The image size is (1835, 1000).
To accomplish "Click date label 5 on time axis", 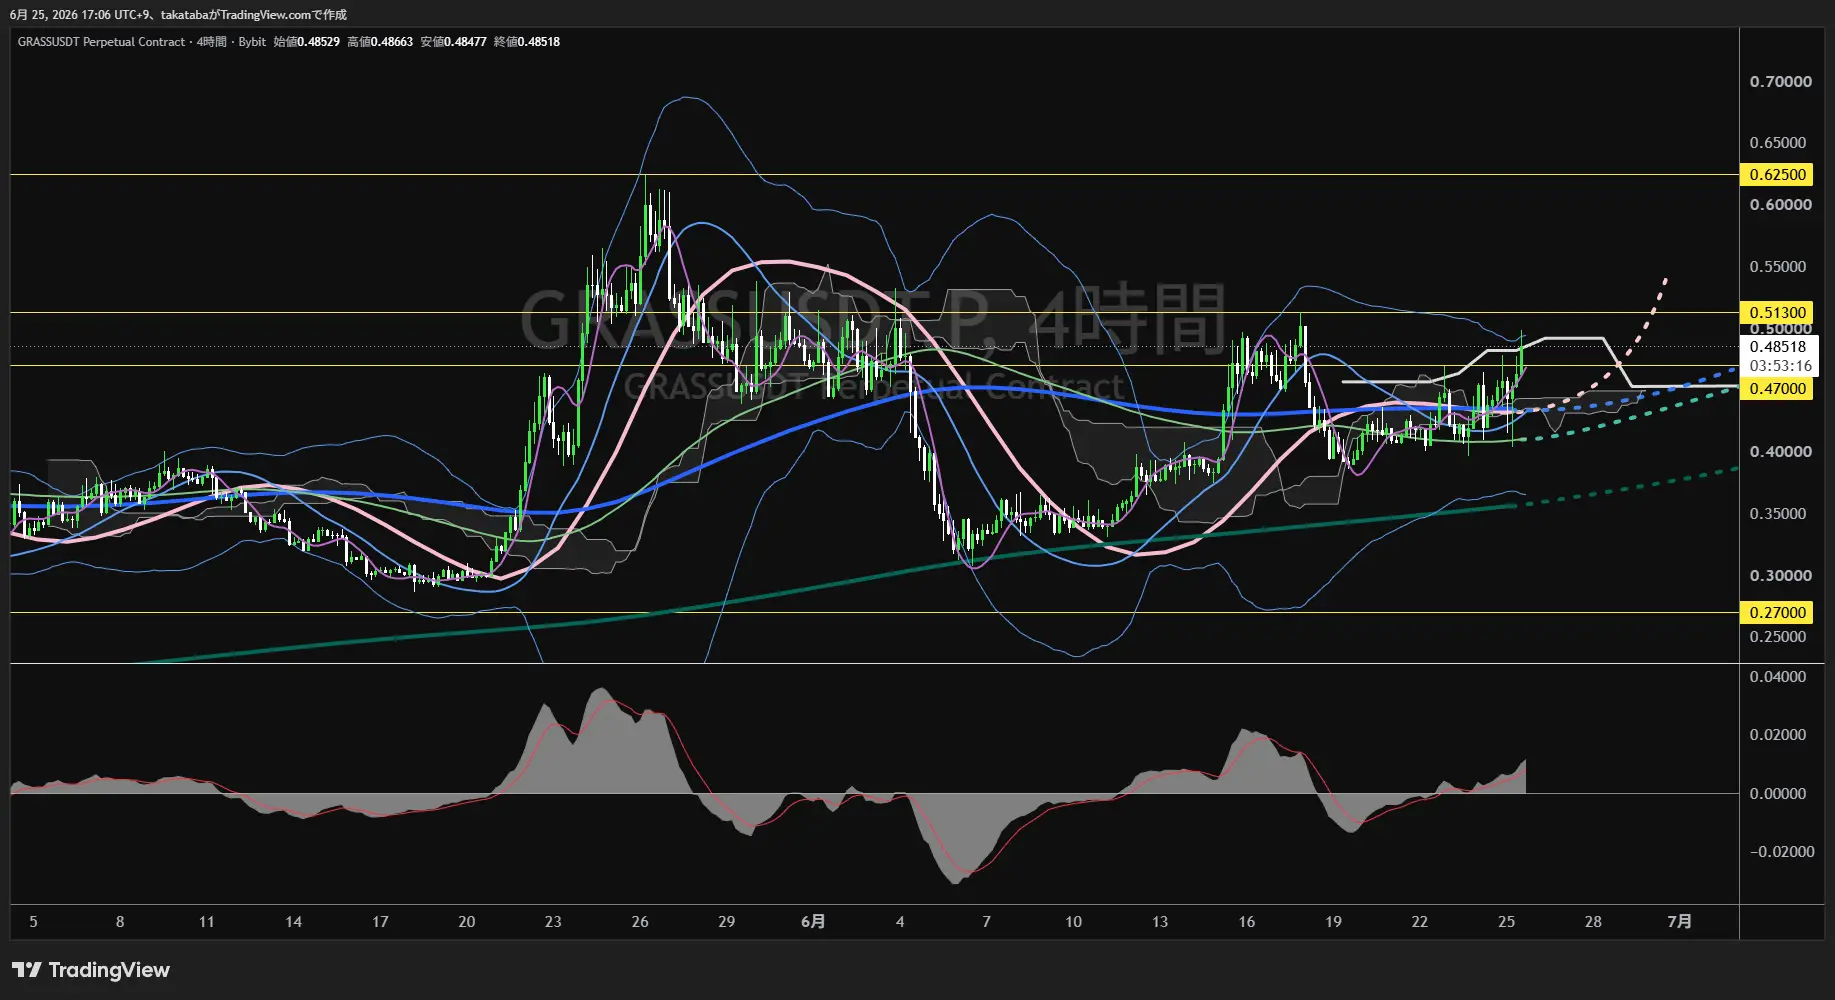I will click(33, 922).
